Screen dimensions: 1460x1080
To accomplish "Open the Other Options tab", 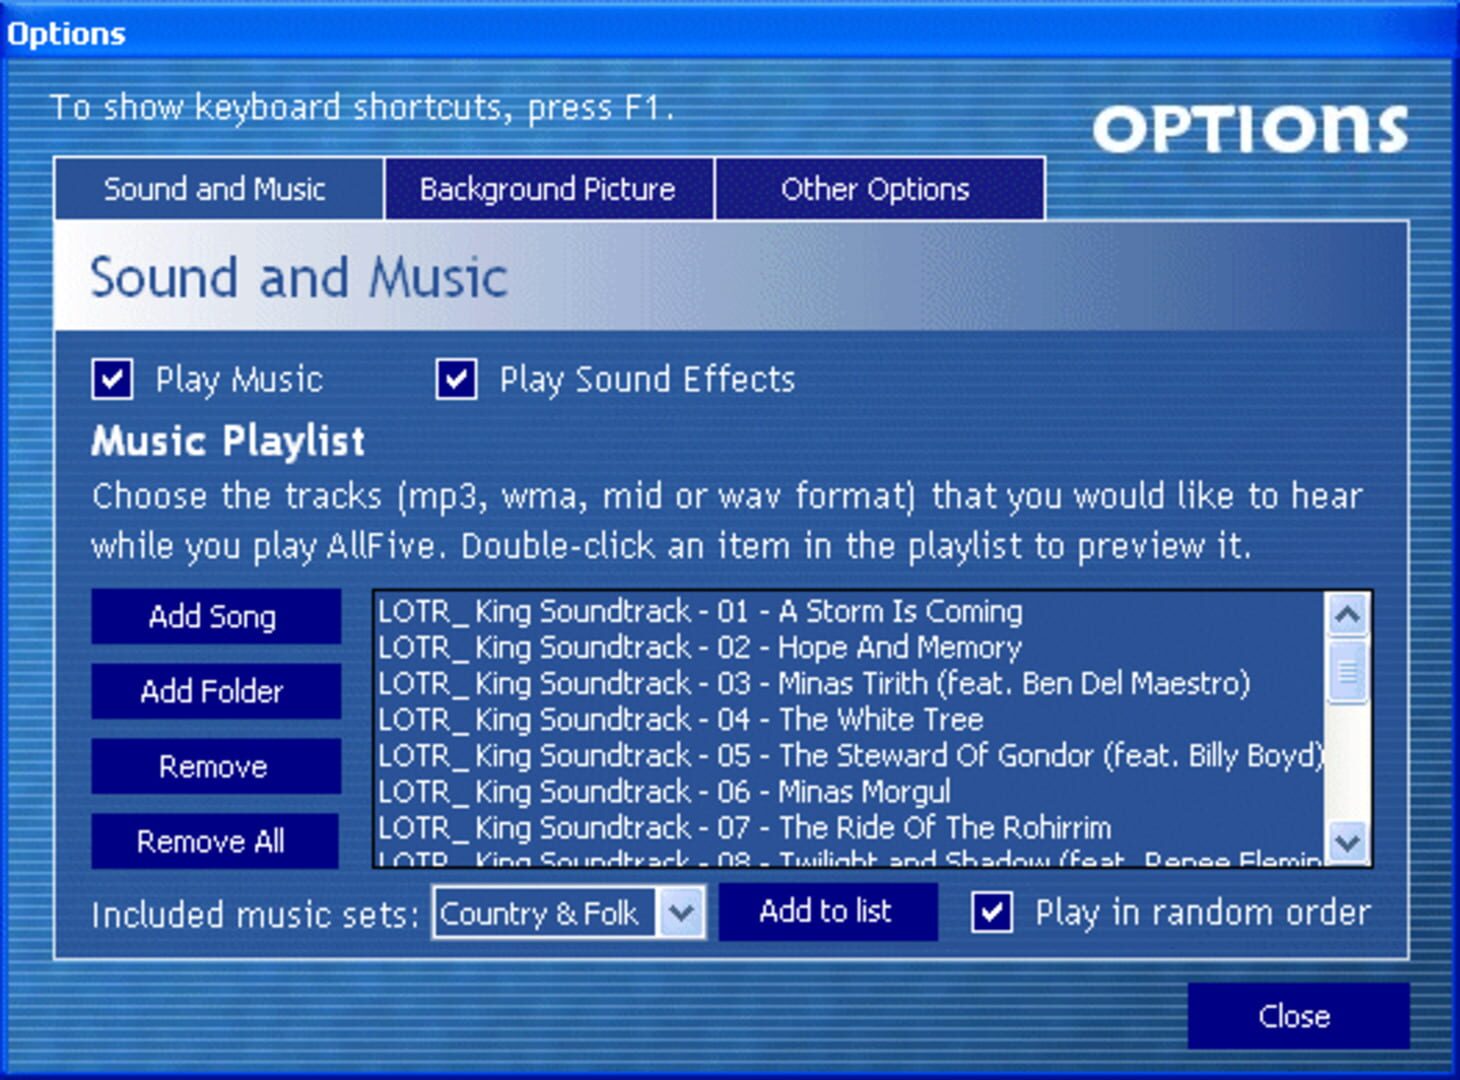I will coord(876,189).
